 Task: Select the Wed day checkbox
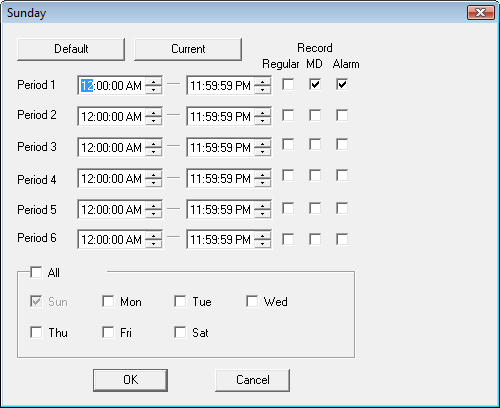(252, 301)
